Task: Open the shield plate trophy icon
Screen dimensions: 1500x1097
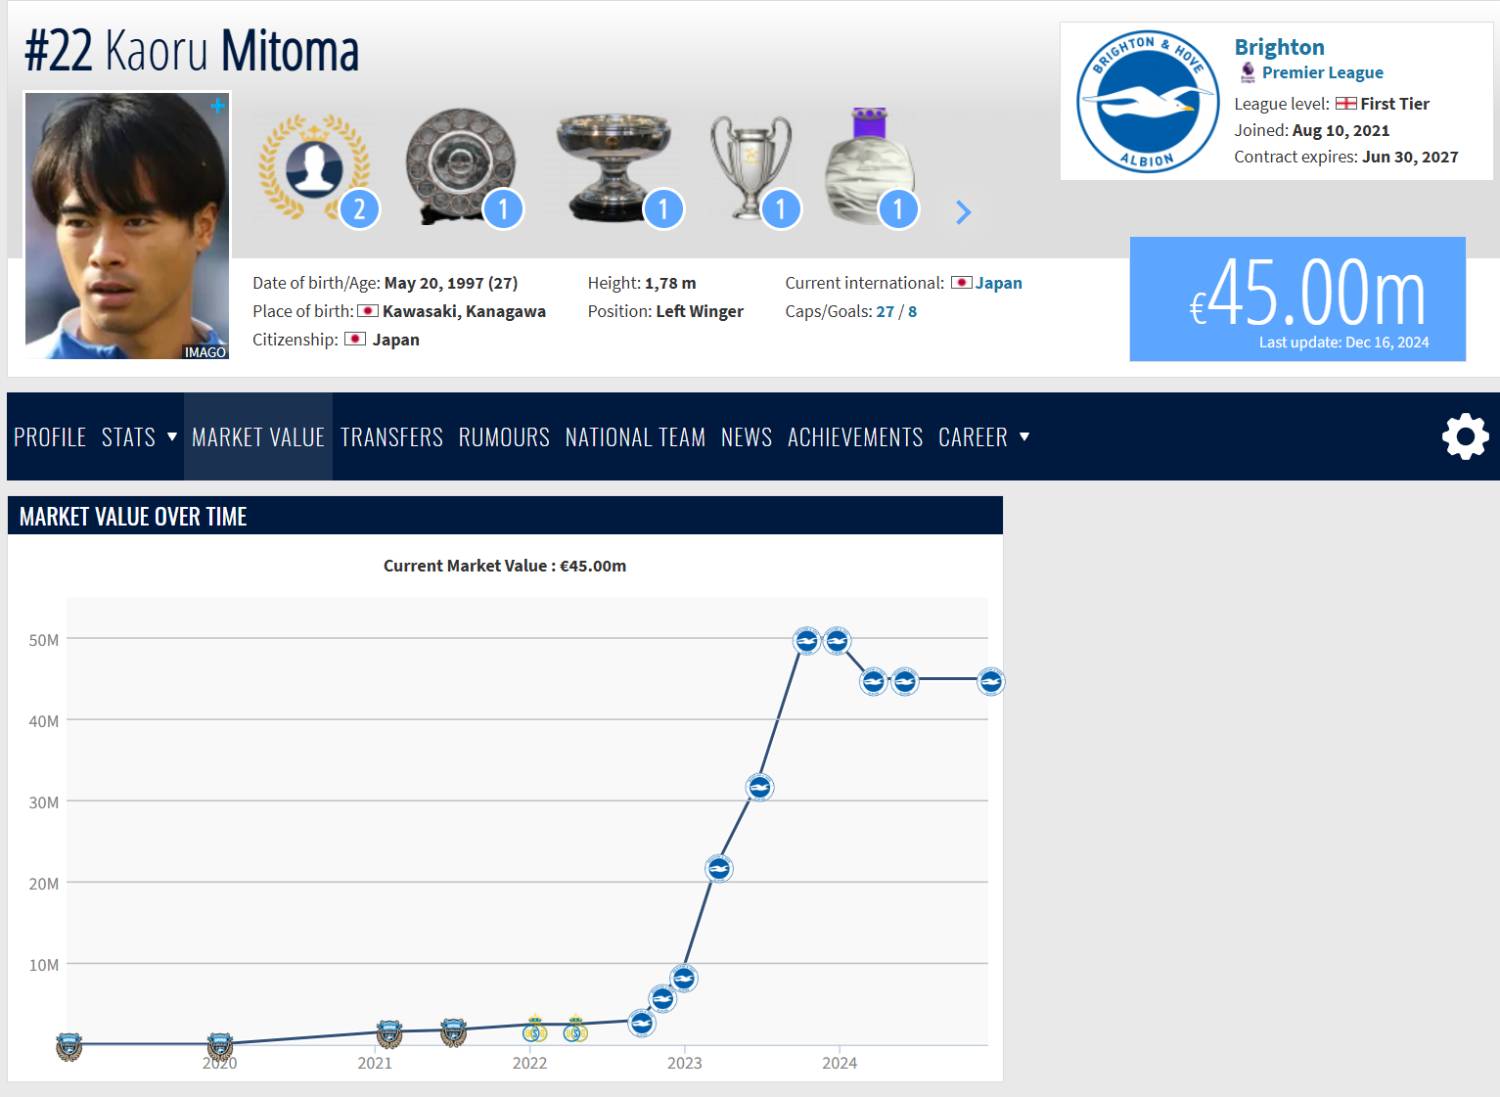Action: click(x=461, y=166)
